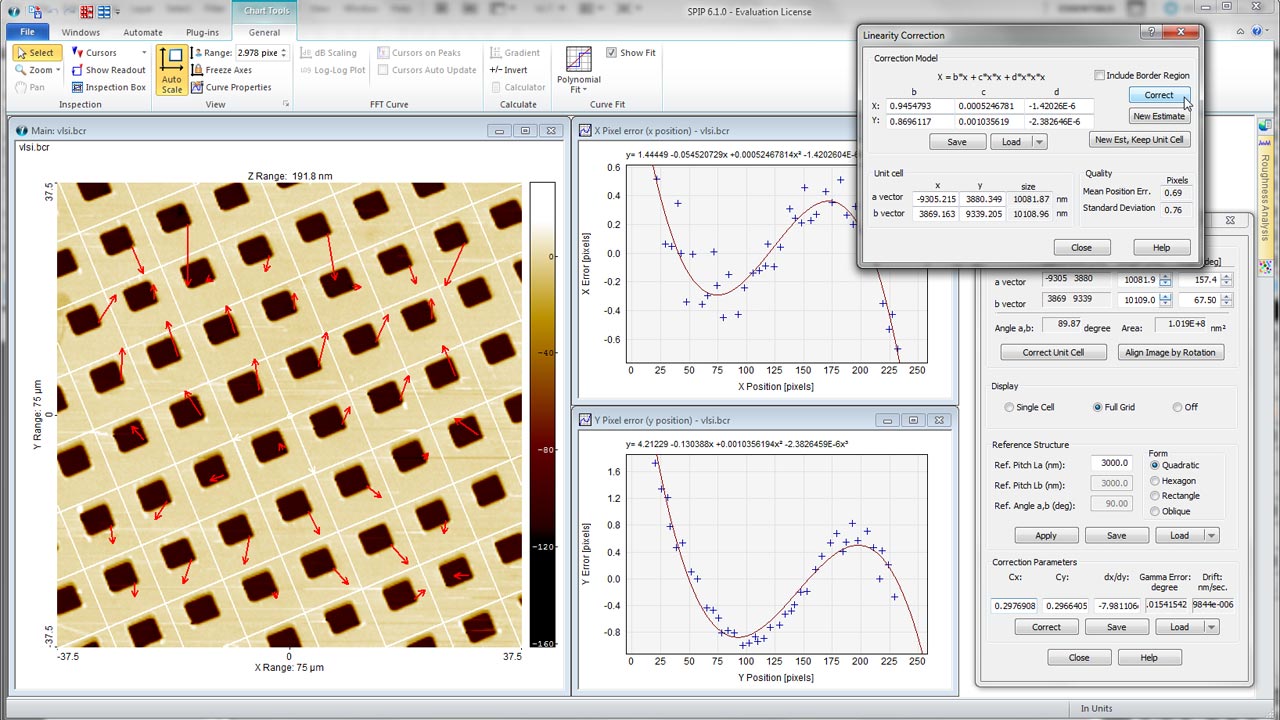Click New Est, Keep Unit Cell button
Viewport: 1280px width, 720px height.
[1139, 140]
